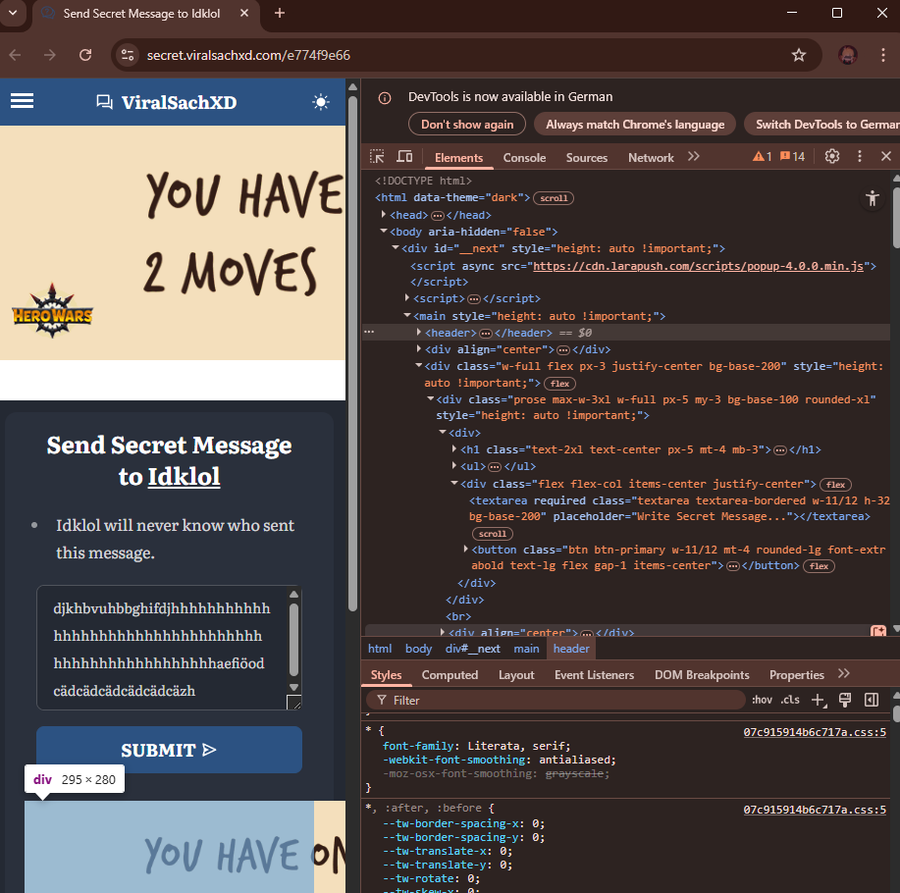Viewport: 900px width, 893px height.
Task: Open a new tab with plus icon
Action: (280, 13)
